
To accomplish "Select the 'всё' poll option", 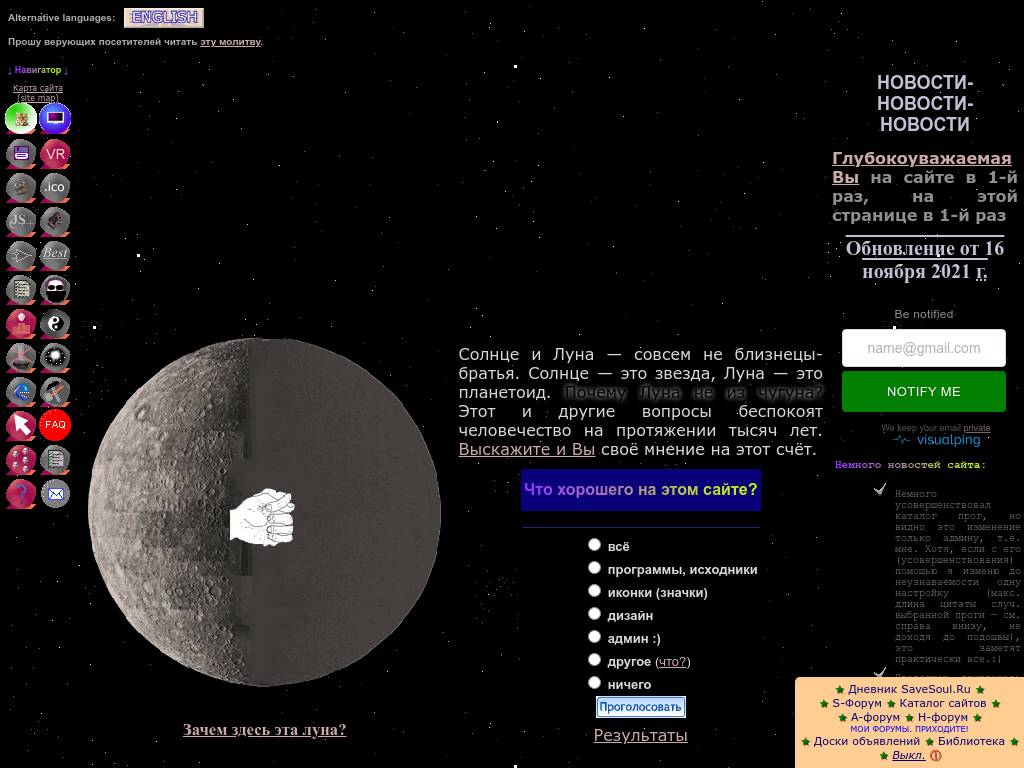I will [594, 545].
